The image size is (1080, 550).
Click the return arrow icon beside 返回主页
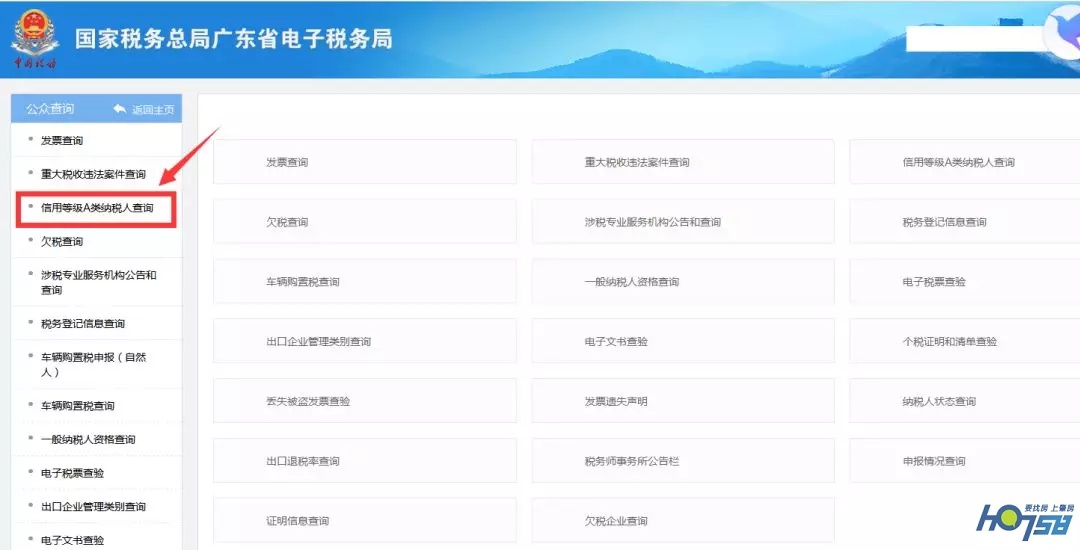(120, 109)
